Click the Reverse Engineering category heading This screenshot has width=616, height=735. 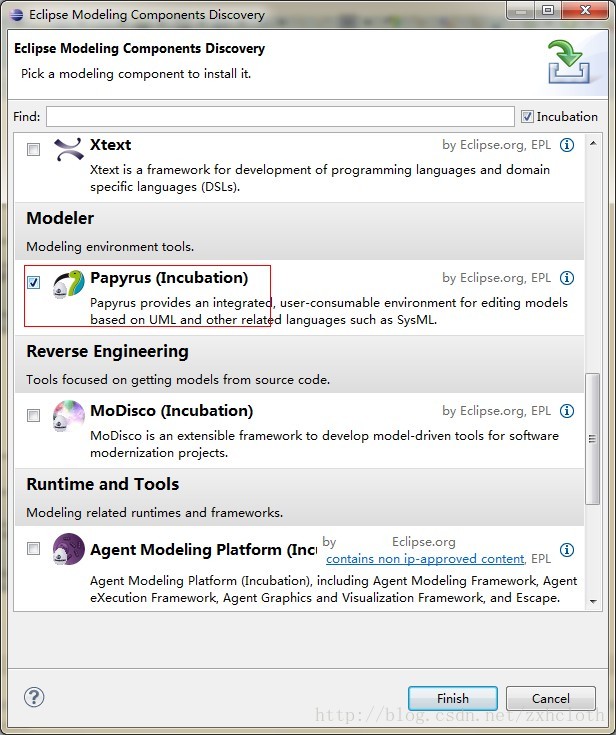click(x=107, y=351)
